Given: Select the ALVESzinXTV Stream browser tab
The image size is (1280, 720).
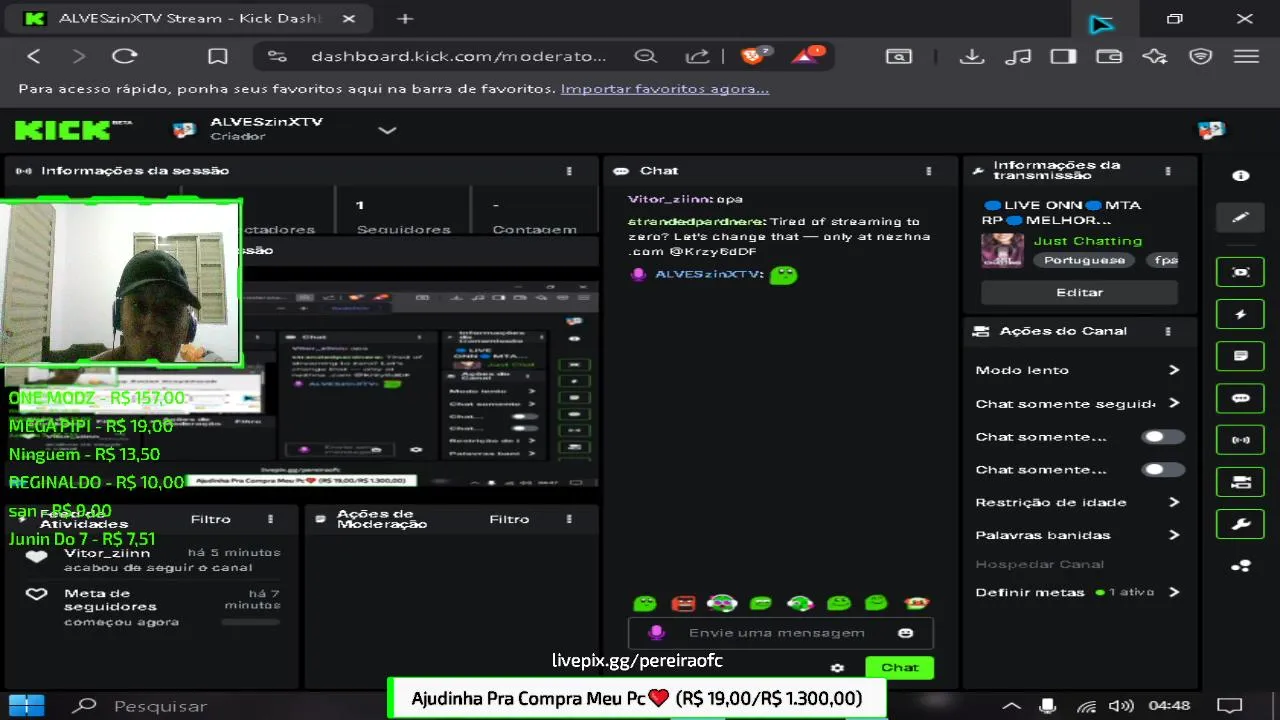Looking at the screenshot, I should 190,18.
